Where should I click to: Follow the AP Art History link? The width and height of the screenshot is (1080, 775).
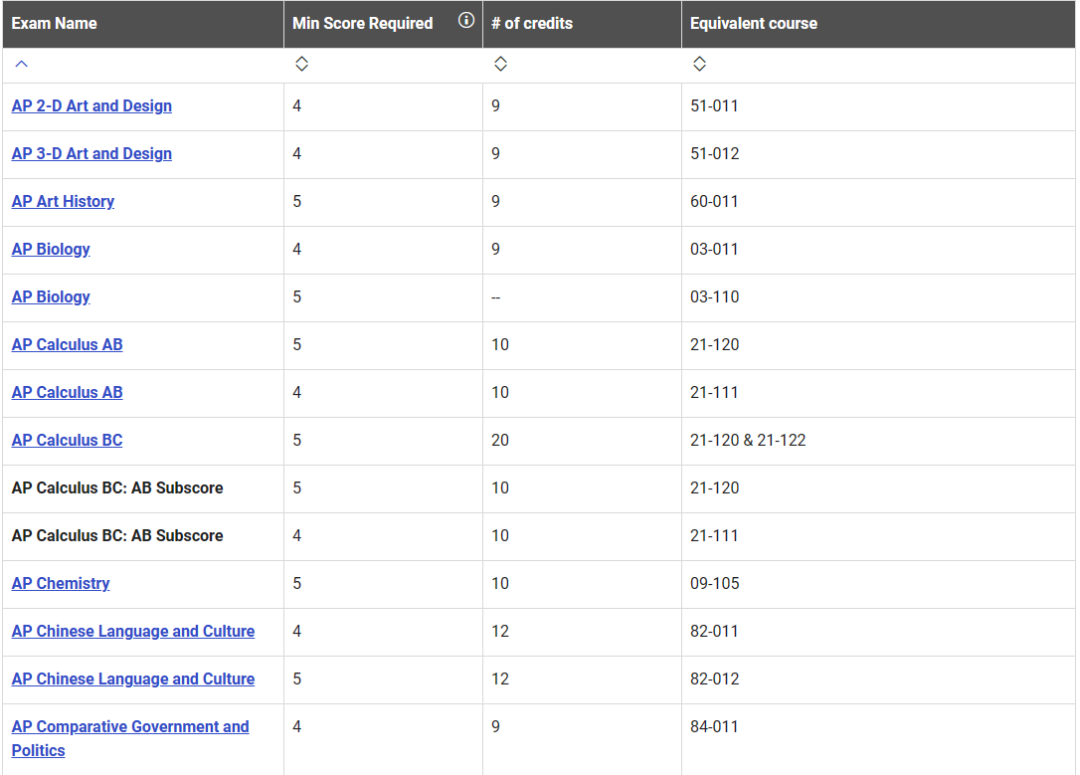pos(63,201)
